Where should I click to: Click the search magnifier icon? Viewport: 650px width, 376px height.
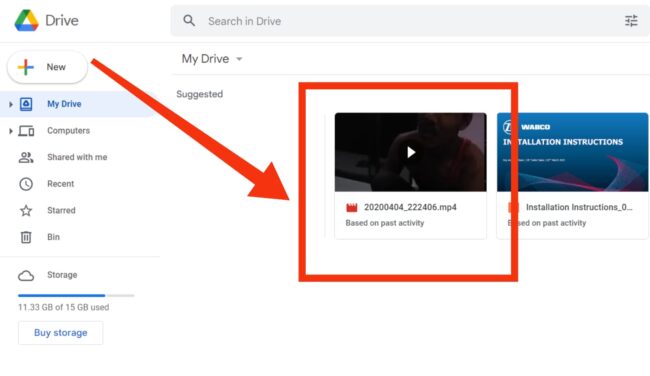(189, 21)
